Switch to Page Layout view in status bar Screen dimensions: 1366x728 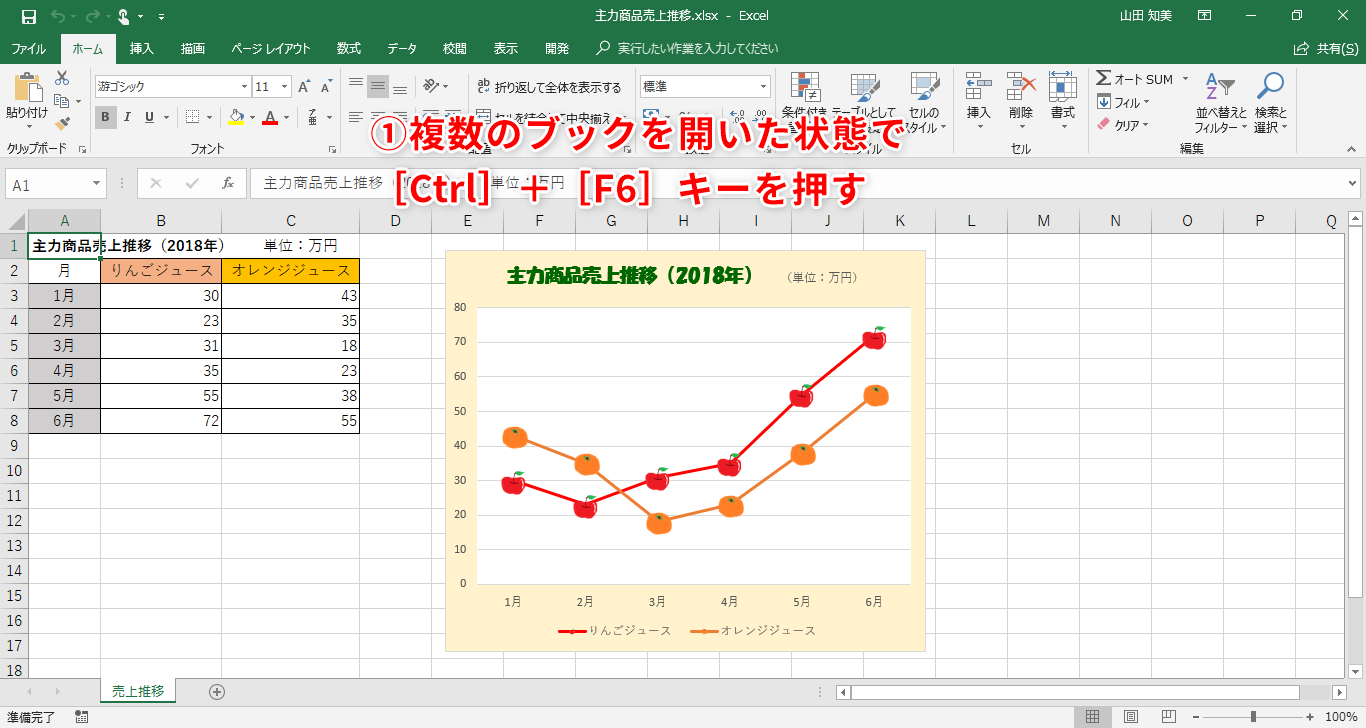coord(1131,716)
